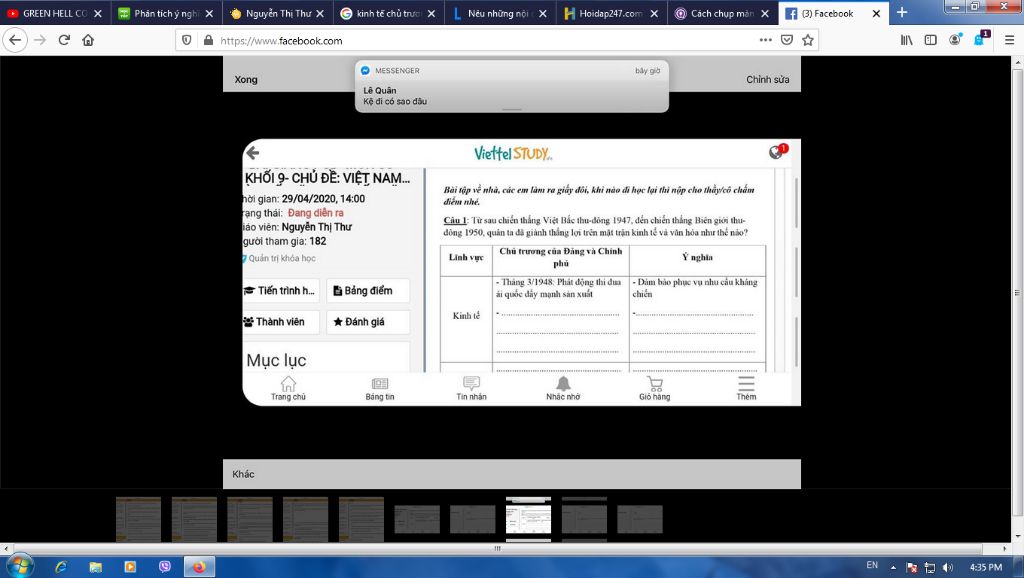Open the Firefox hamburger menu
This screenshot has width=1024, height=578.
pos(1009,40)
